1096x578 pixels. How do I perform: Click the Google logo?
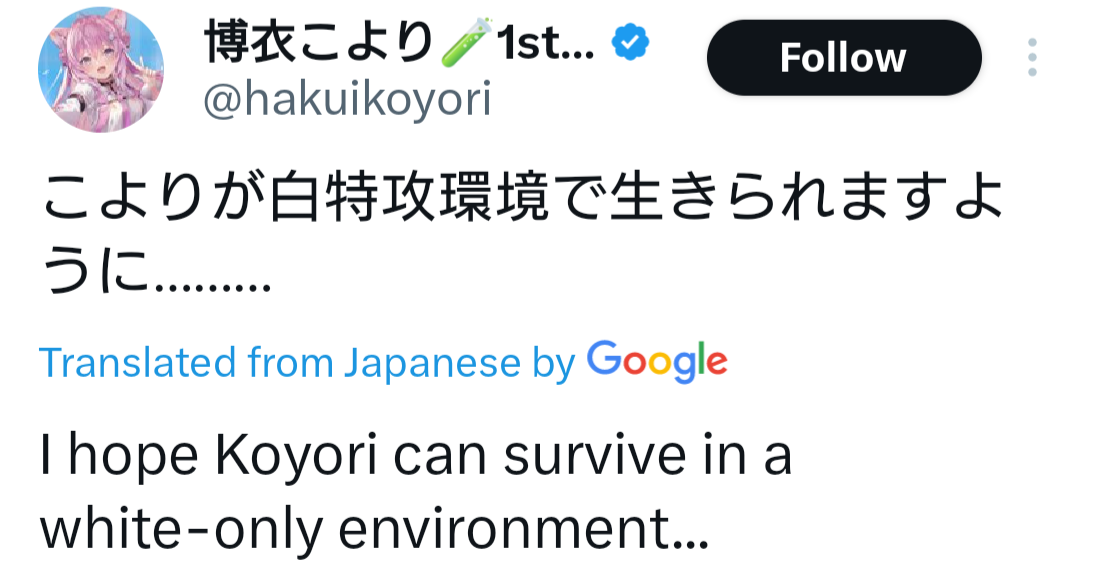click(656, 362)
